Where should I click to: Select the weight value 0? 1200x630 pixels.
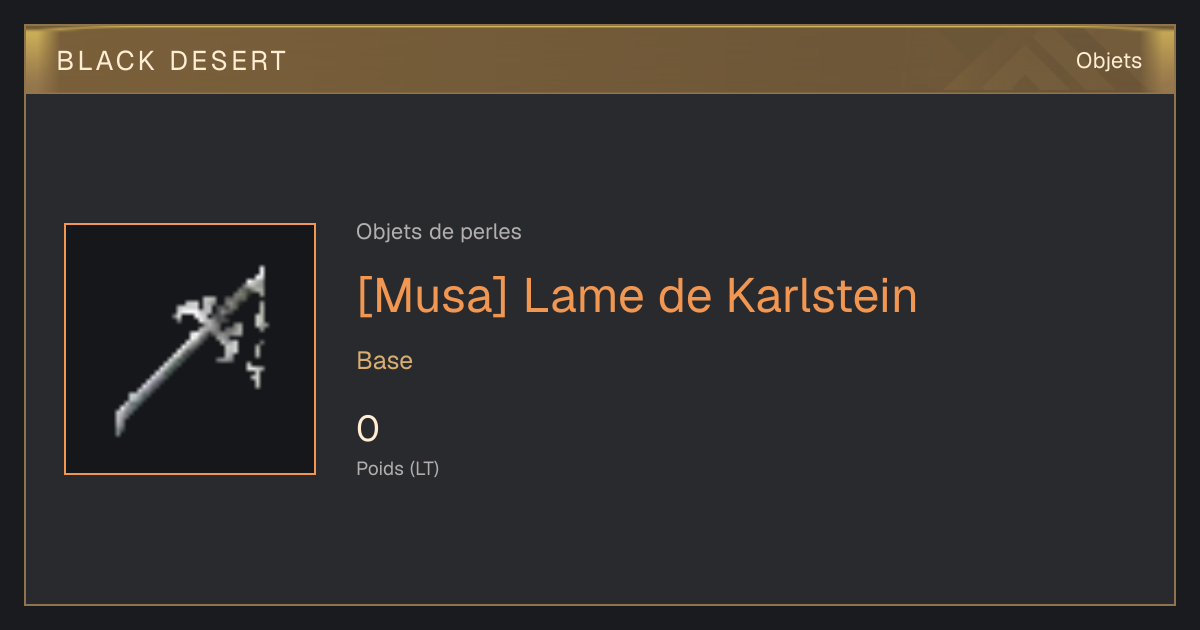click(368, 429)
